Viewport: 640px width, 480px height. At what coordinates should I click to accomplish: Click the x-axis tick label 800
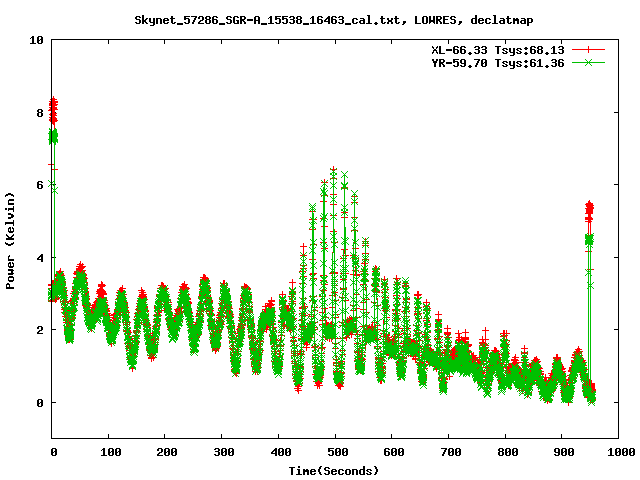tap(508, 452)
